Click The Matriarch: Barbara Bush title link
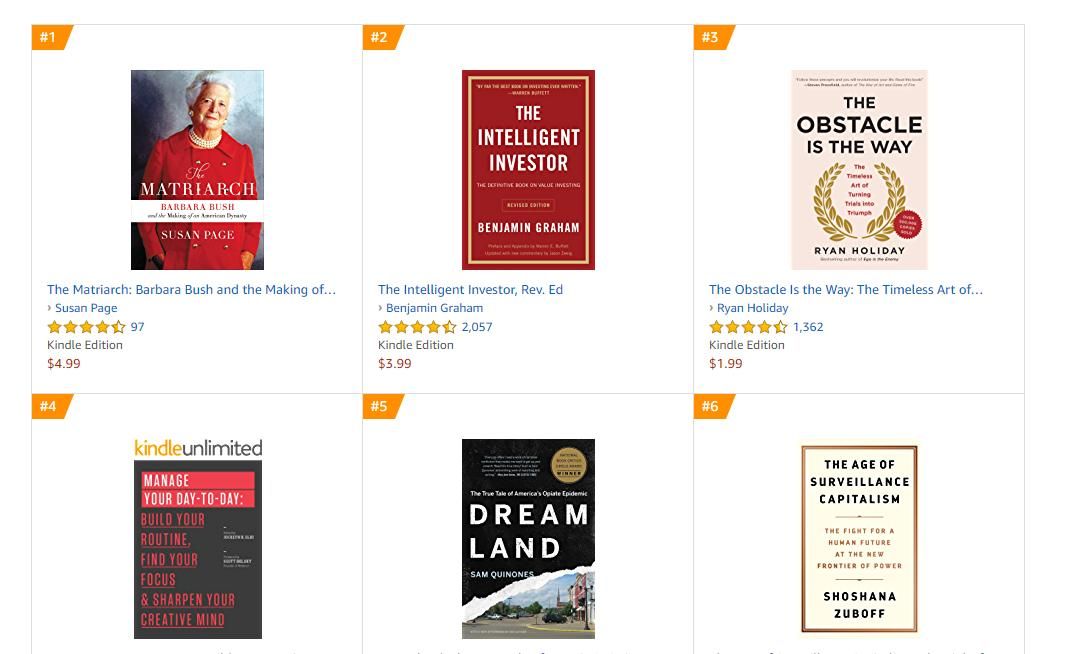 pos(191,290)
